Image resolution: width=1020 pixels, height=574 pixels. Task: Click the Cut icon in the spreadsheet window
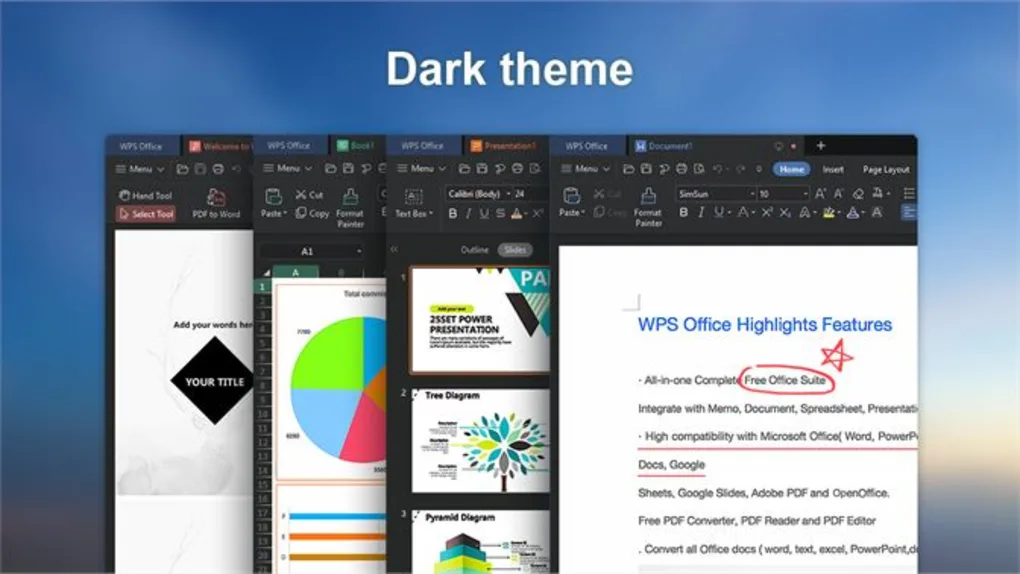click(x=309, y=195)
